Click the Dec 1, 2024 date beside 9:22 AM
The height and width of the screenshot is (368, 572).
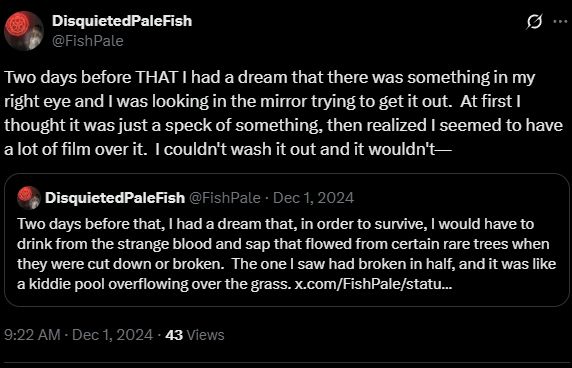[113, 335]
